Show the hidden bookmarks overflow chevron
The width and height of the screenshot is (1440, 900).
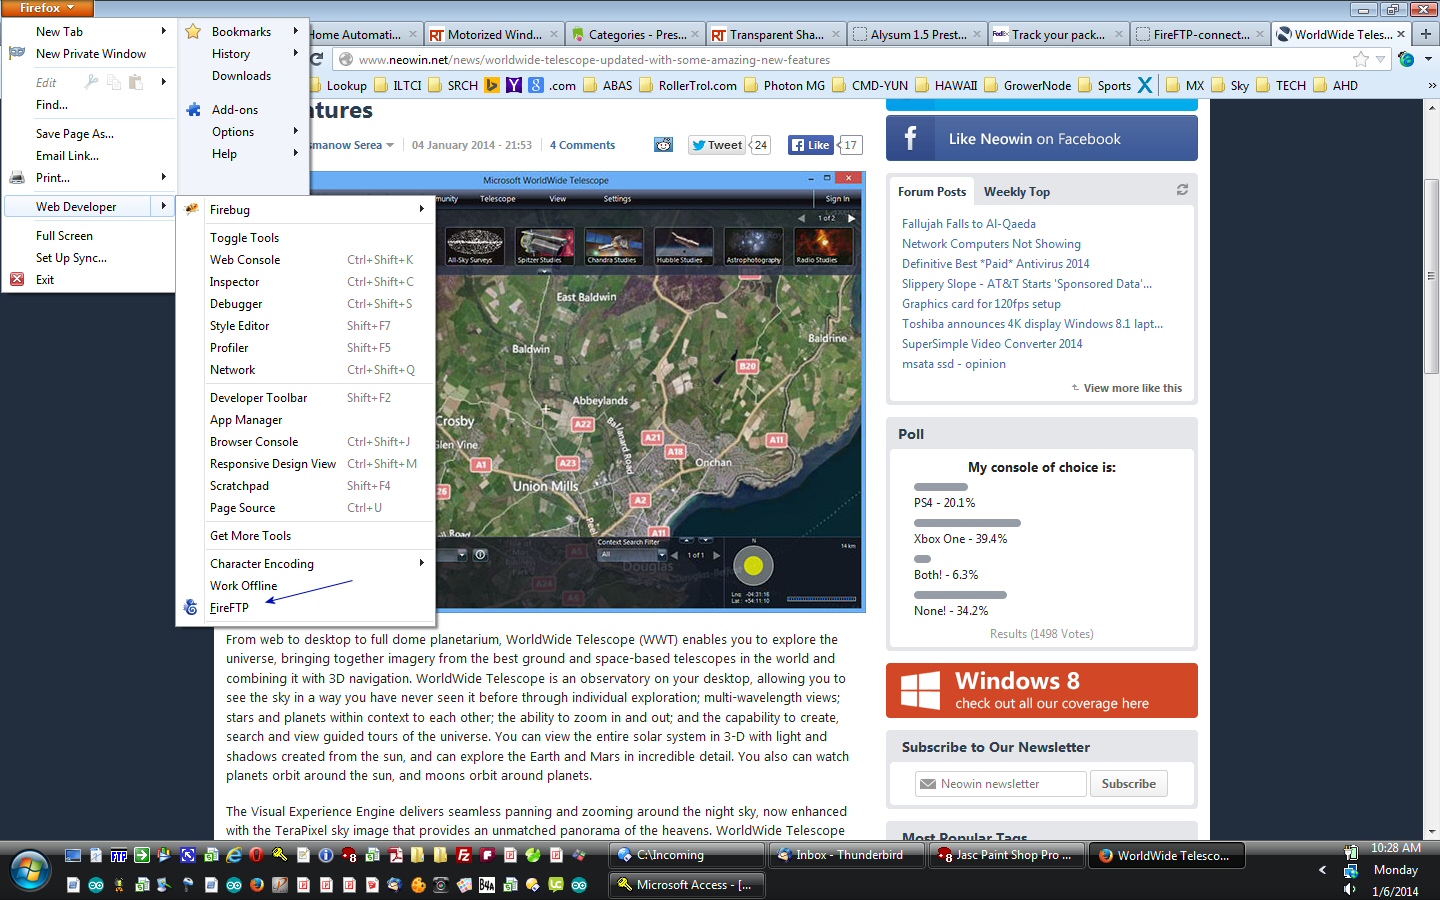[1432, 86]
